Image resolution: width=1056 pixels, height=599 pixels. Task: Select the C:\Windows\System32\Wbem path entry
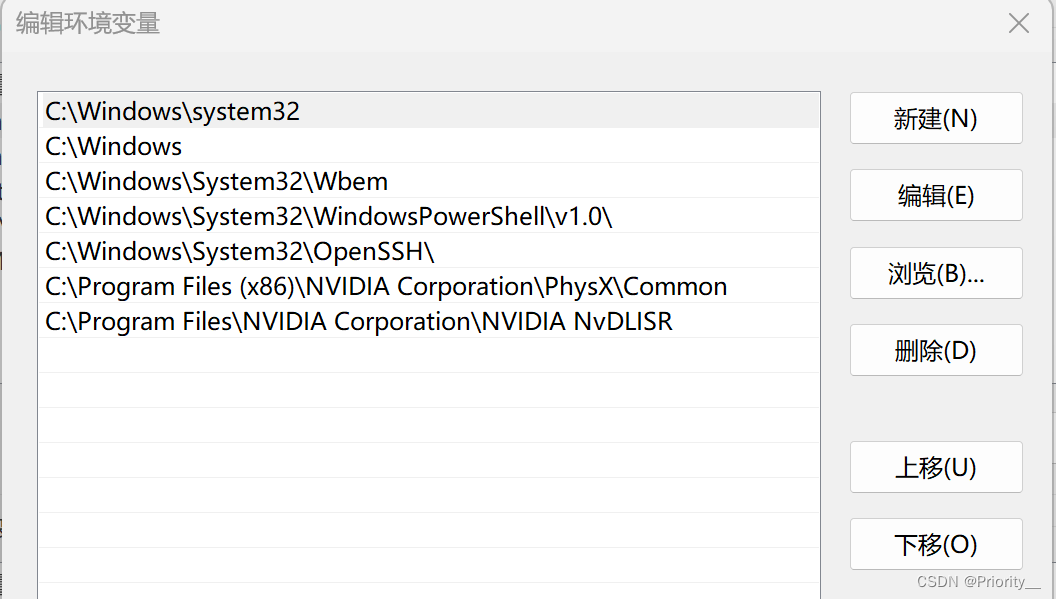point(429,181)
